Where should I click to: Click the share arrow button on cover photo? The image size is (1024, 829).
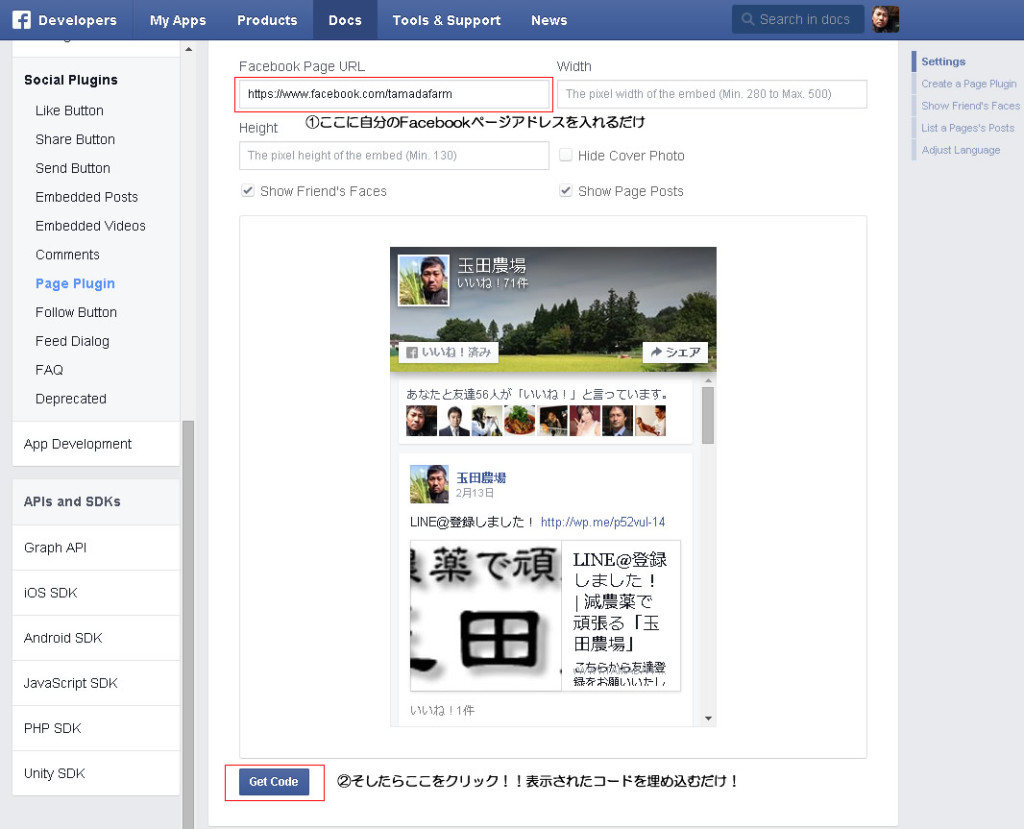(674, 352)
